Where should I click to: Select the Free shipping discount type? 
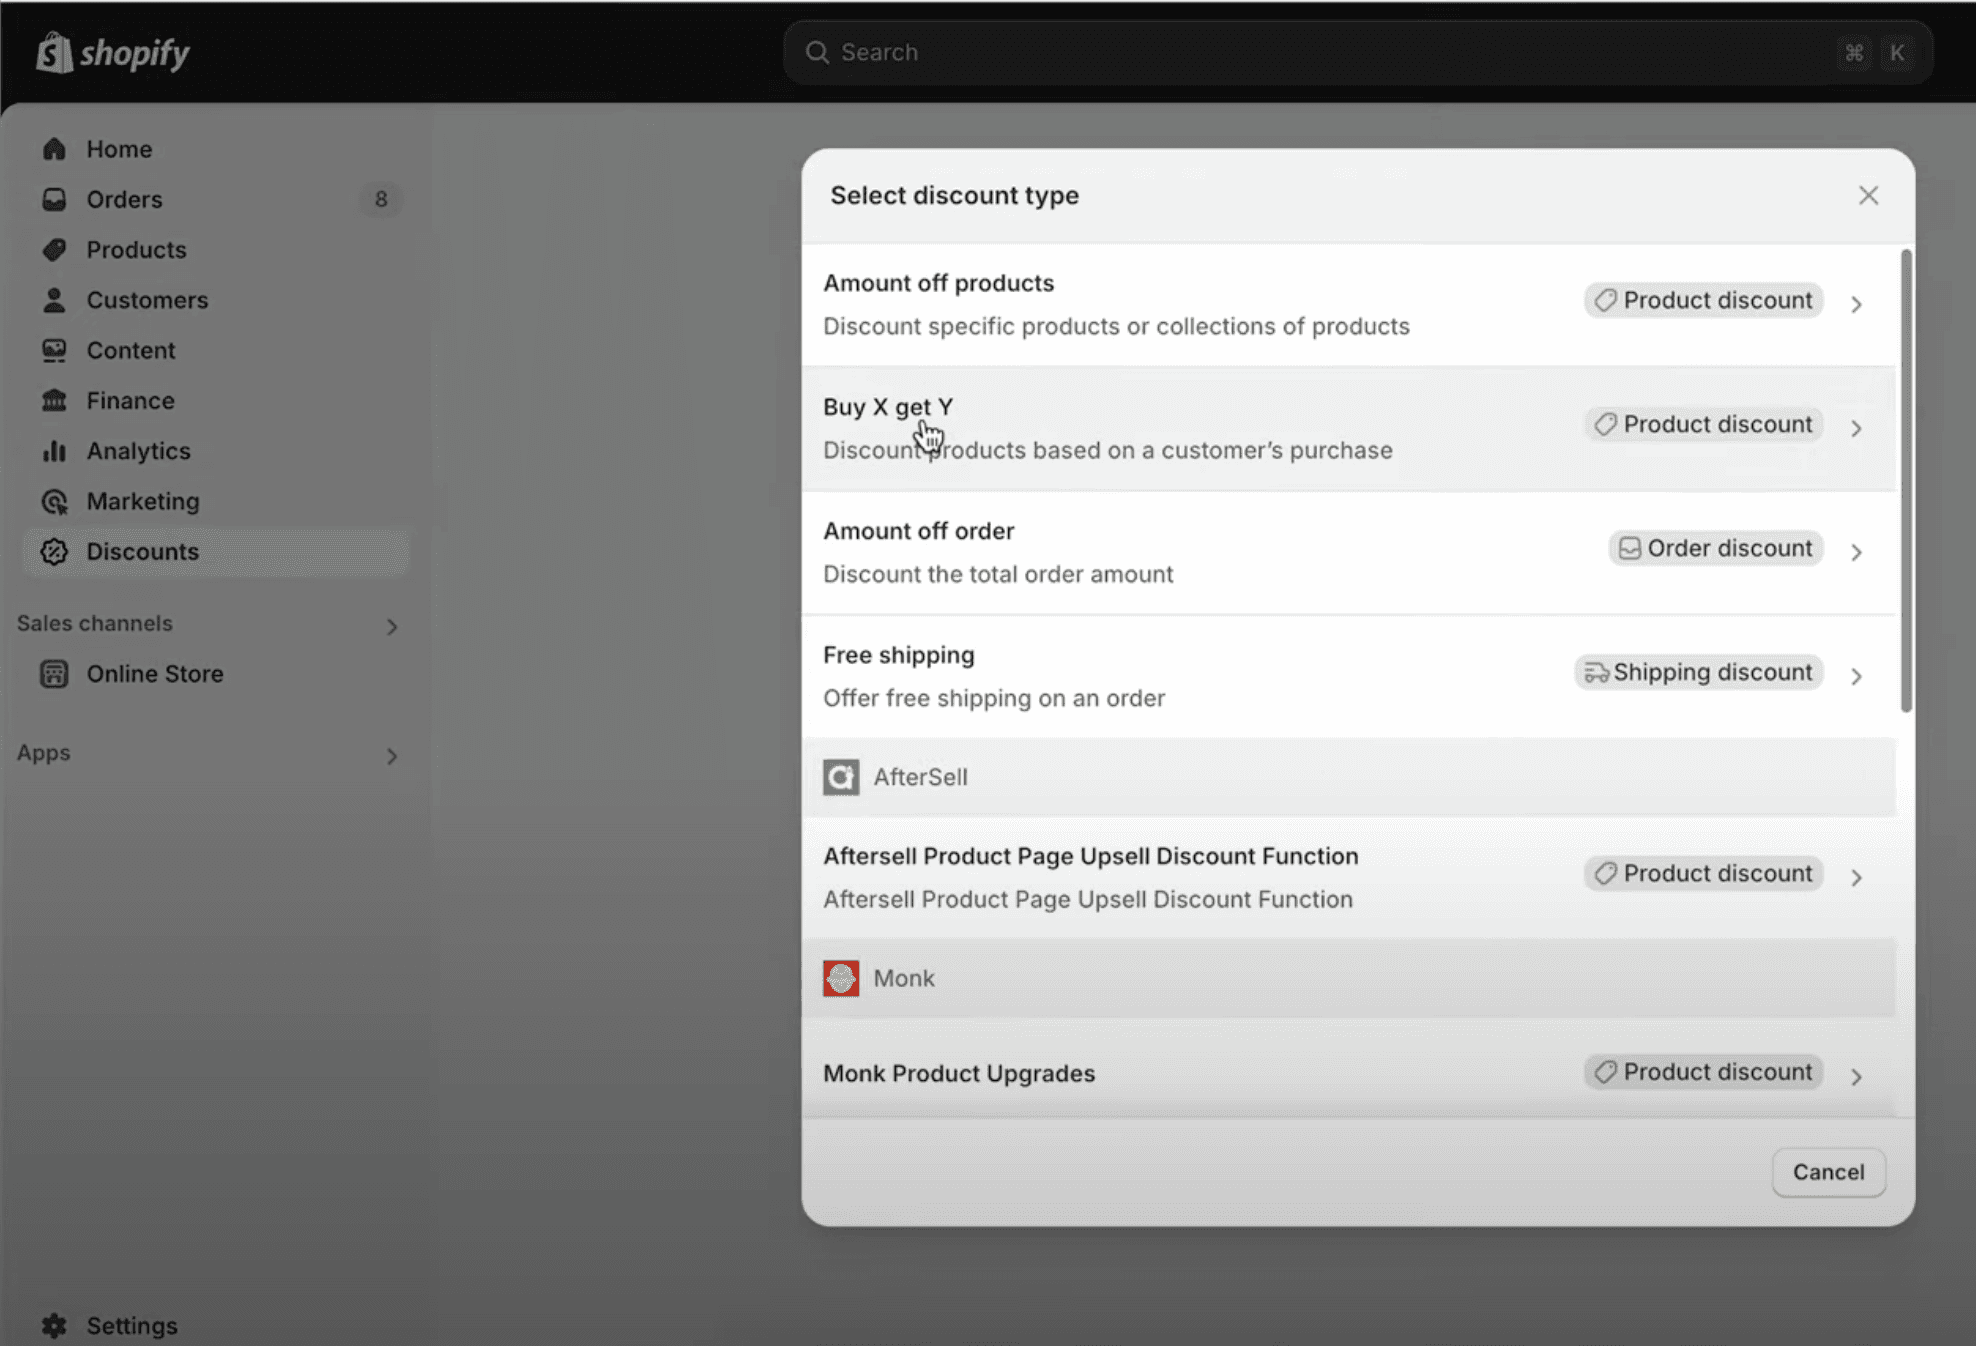pos(1349,676)
